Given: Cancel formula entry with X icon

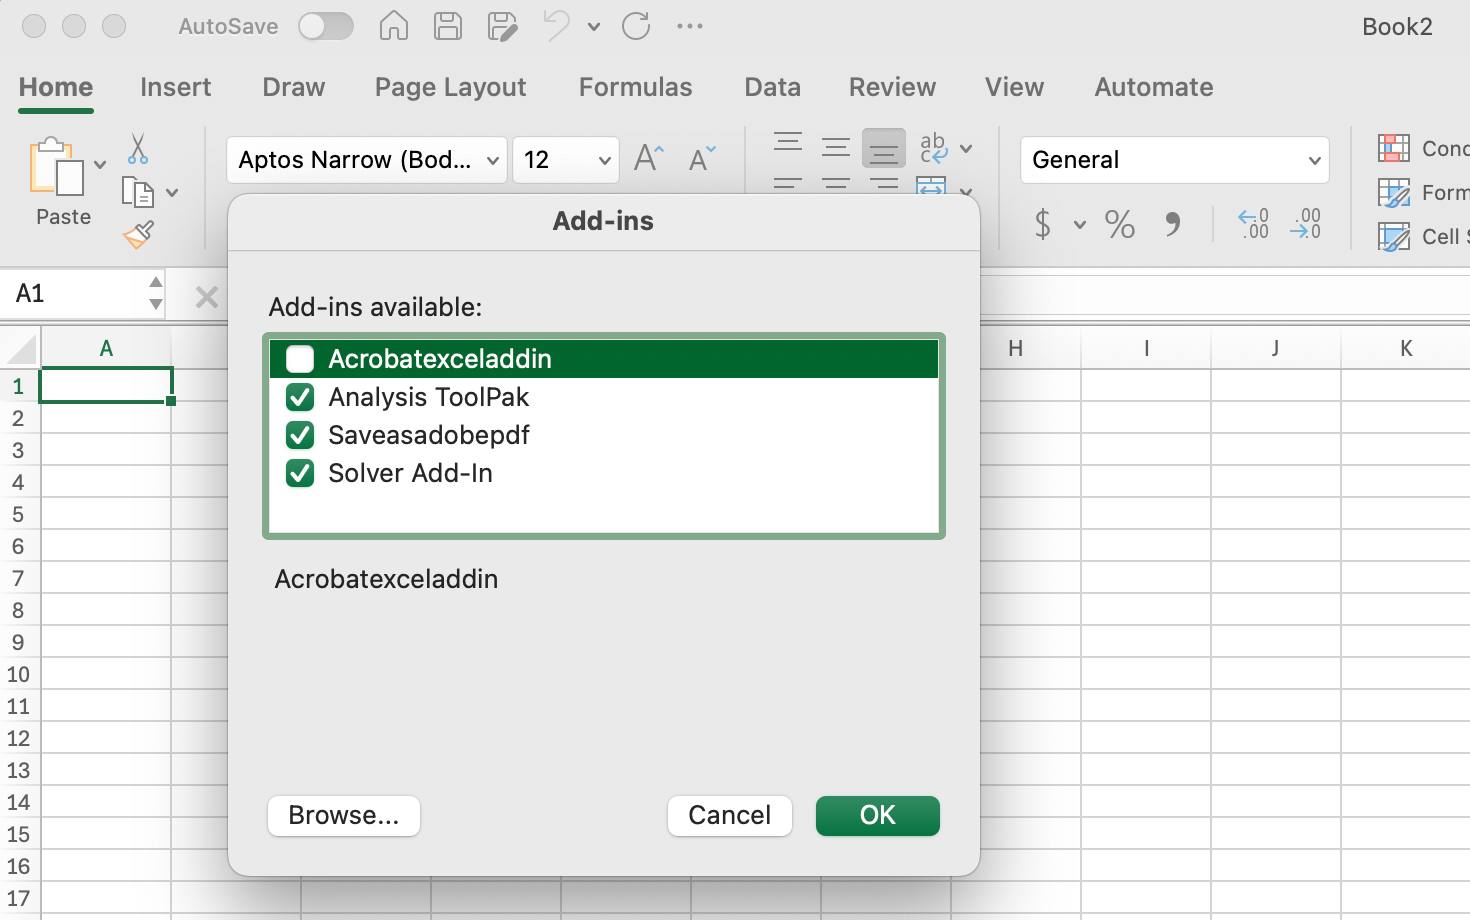Looking at the screenshot, I should pos(207,296).
